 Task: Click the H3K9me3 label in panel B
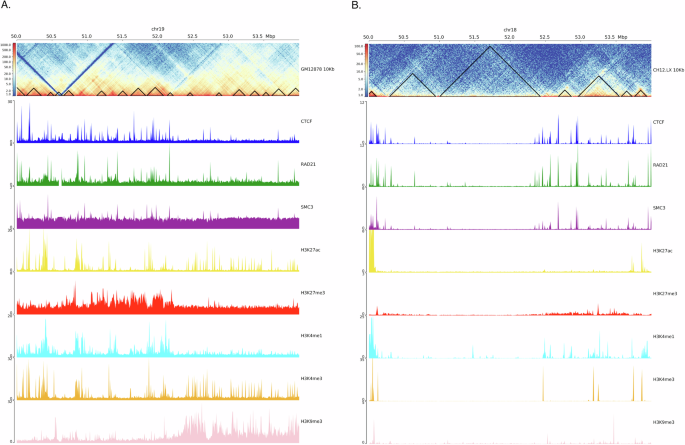[664, 423]
